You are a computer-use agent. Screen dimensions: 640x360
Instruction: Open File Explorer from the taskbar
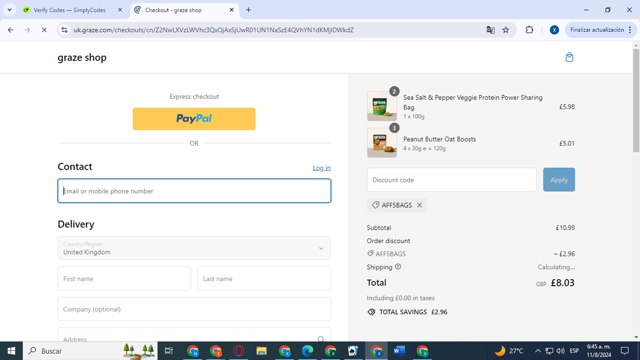point(262,351)
